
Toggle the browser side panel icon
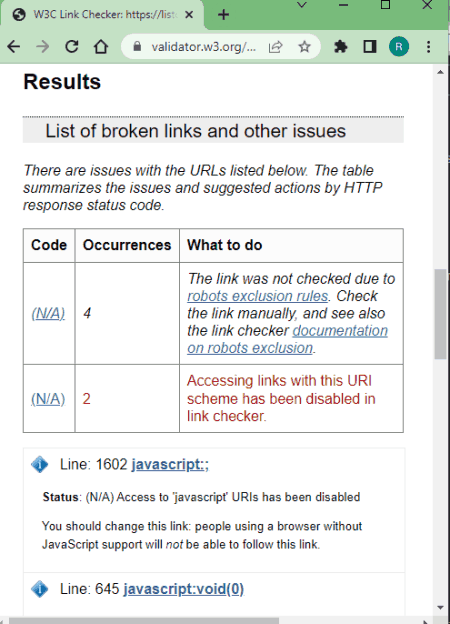tap(370, 47)
